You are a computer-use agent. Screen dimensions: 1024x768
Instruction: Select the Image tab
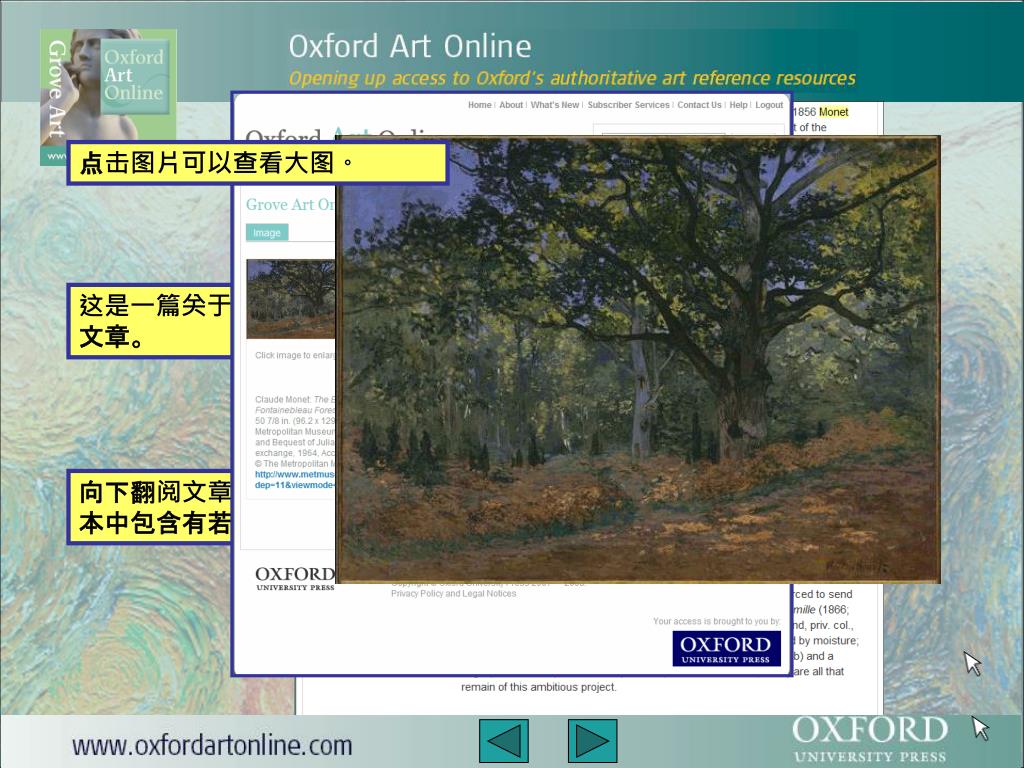[x=266, y=232]
